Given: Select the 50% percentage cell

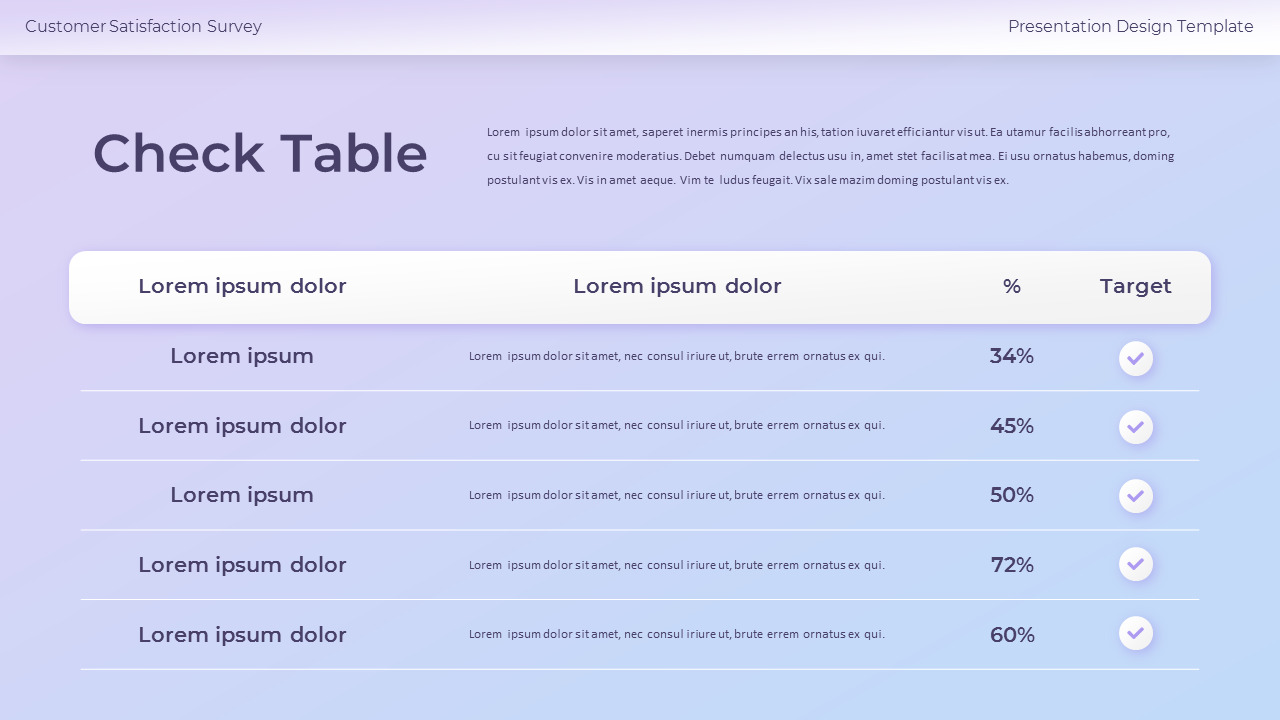Looking at the screenshot, I should point(1011,495).
